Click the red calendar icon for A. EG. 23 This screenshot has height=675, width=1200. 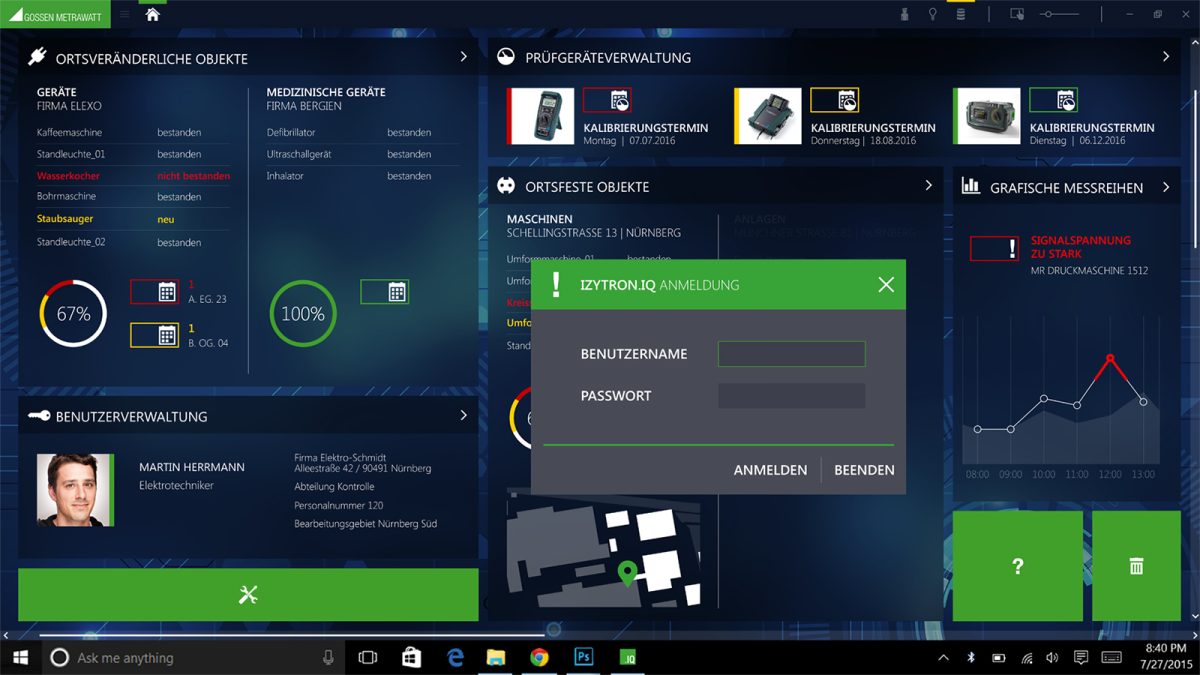(155, 292)
